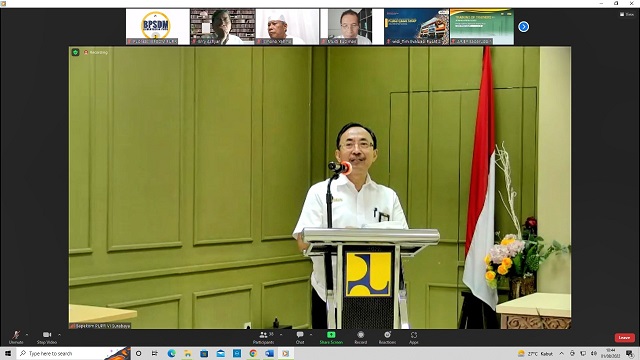The height and width of the screenshot is (360, 640).
Task: Expand the arrow beside Chat
Action: click(311, 335)
